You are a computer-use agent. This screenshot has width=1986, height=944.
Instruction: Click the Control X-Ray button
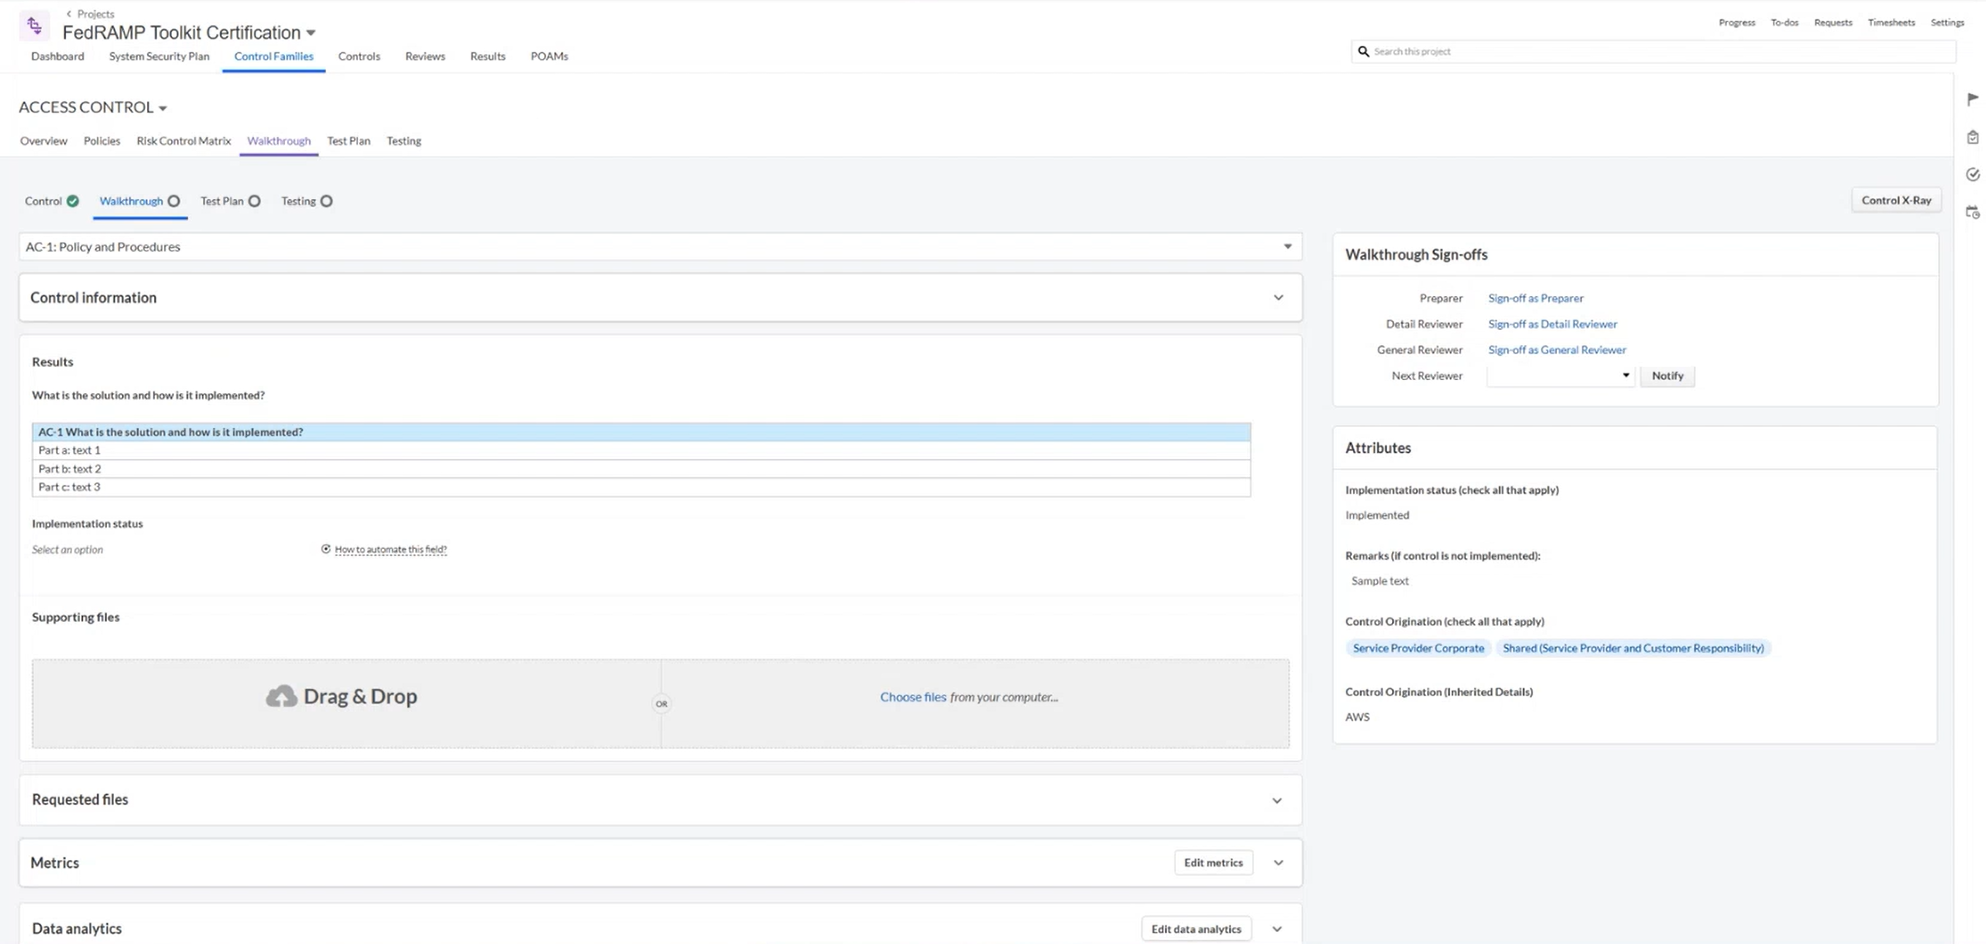point(1895,200)
